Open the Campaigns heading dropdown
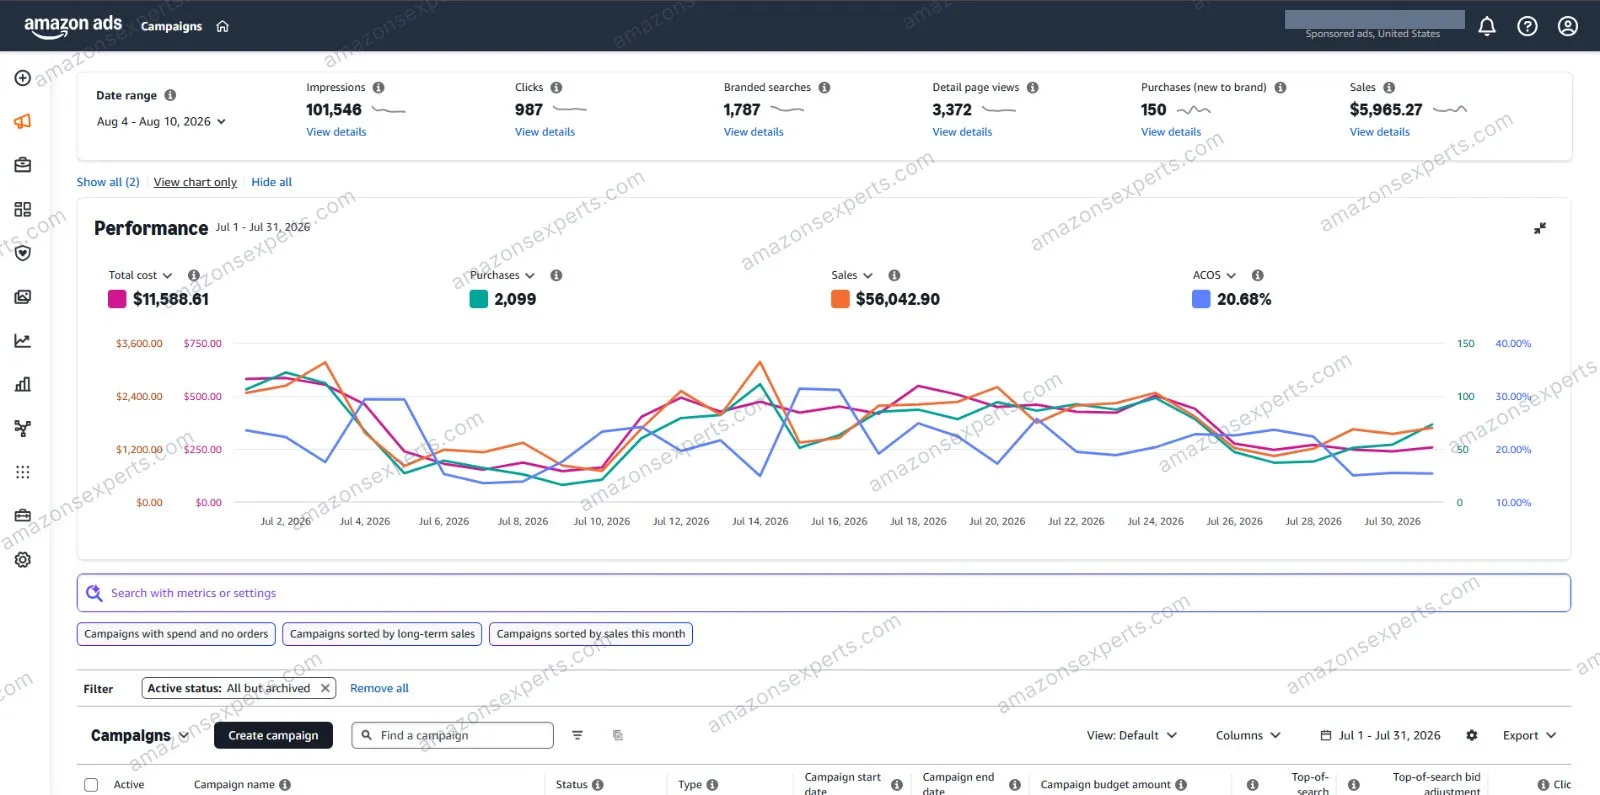1600x795 pixels. click(140, 735)
